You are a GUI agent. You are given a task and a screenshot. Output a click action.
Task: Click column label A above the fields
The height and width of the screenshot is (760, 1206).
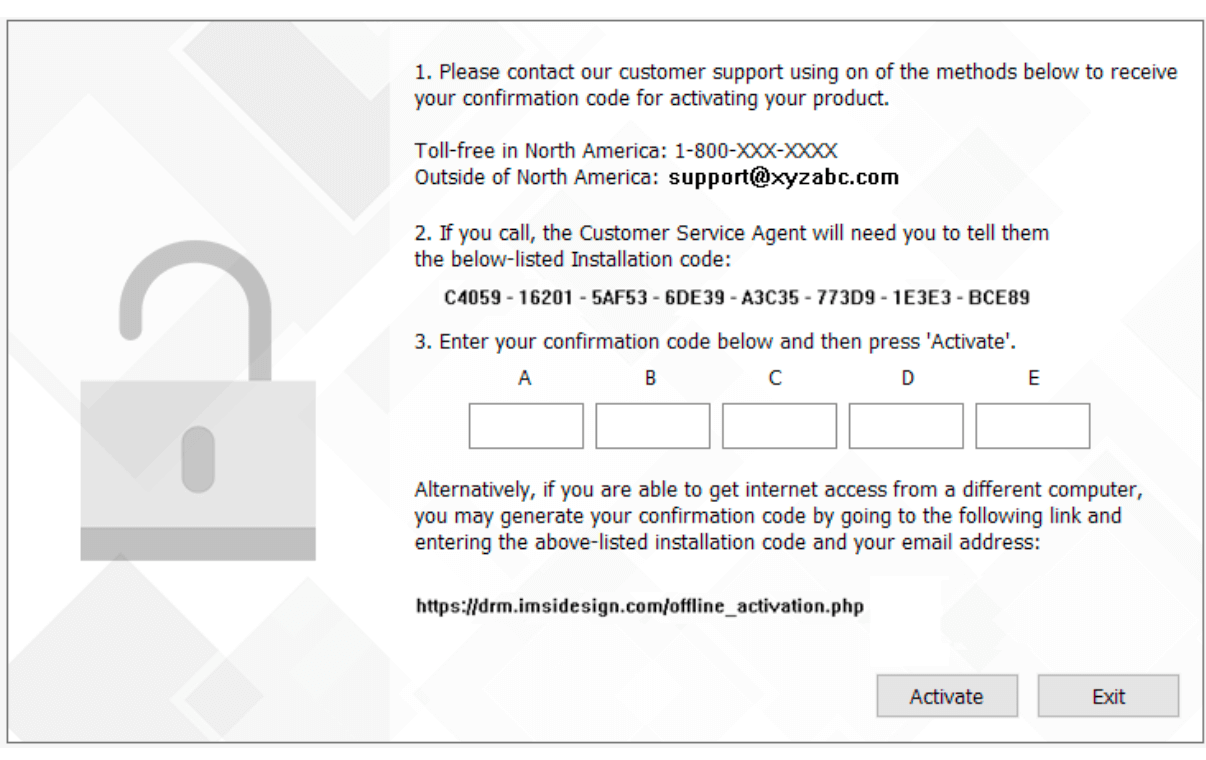pyautogui.click(x=524, y=379)
